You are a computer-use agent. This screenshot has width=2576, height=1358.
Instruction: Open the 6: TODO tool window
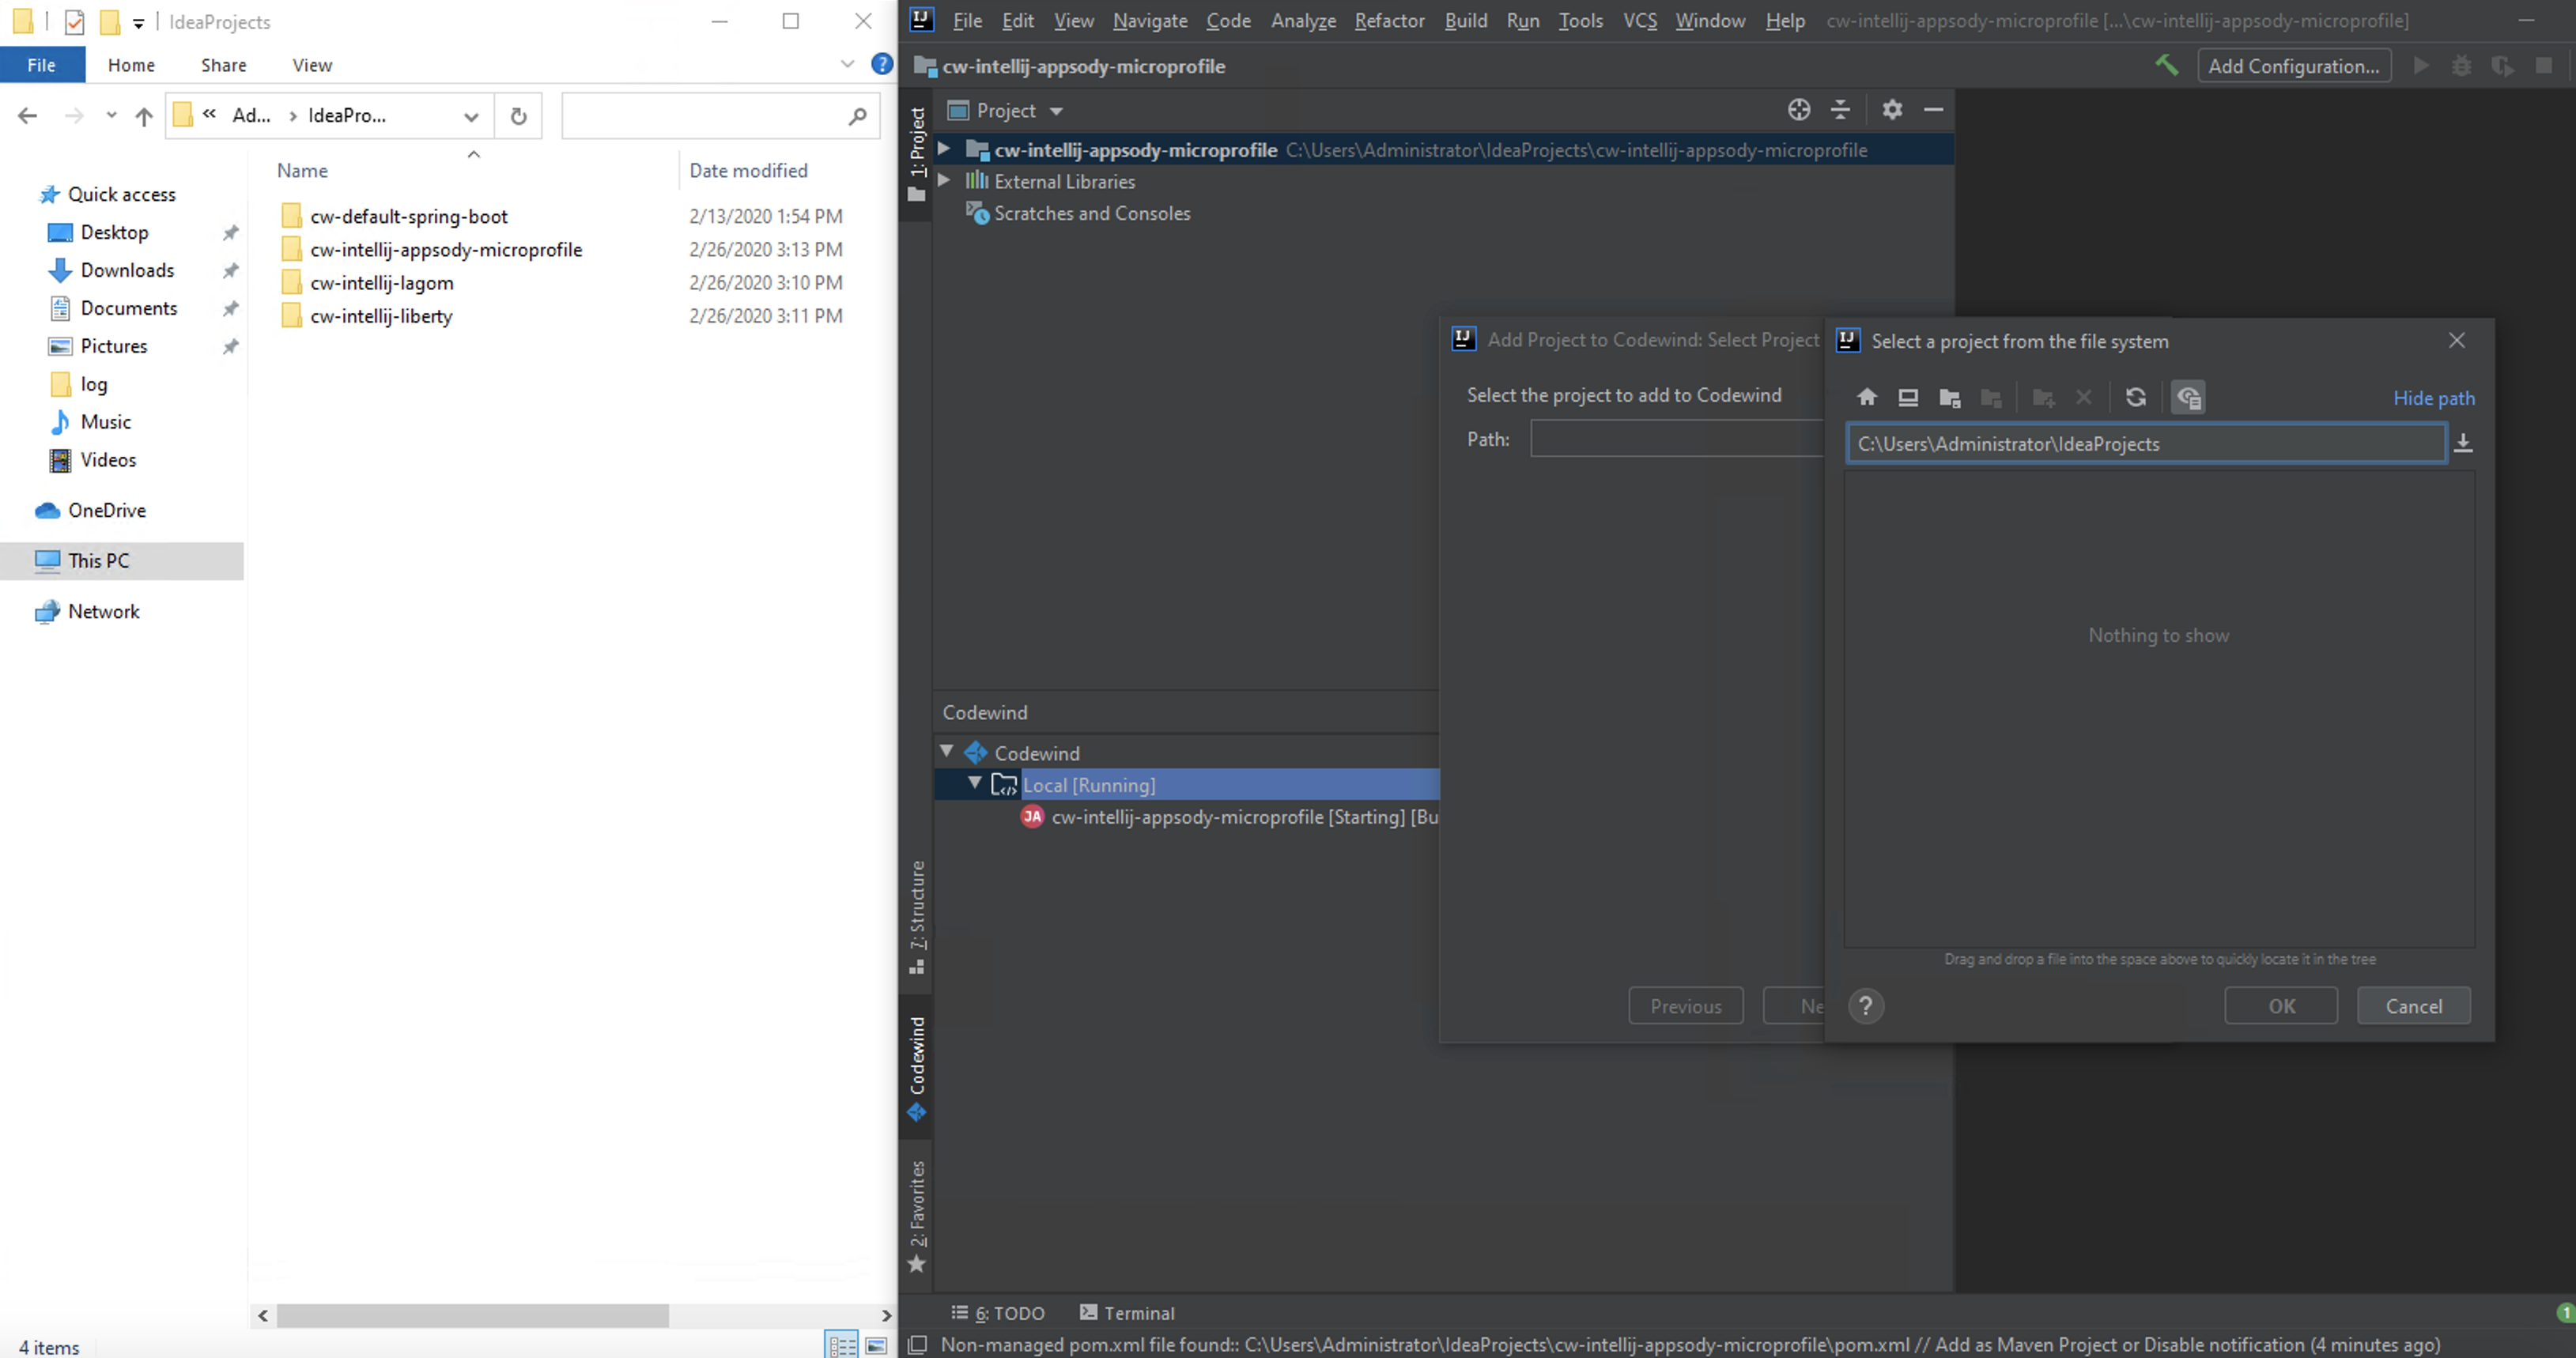point(997,1312)
